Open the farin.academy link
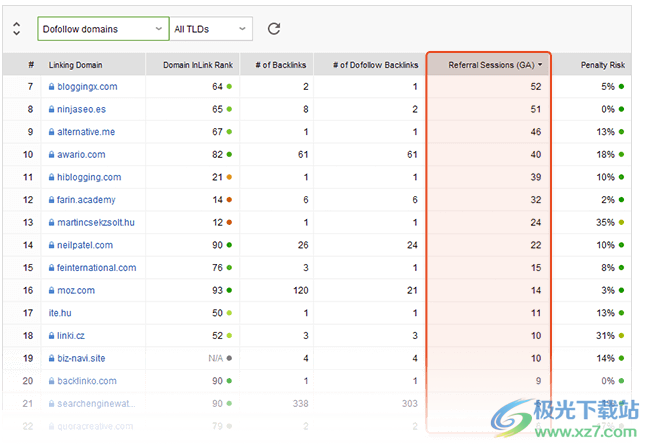650x448 pixels. [x=86, y=200]
